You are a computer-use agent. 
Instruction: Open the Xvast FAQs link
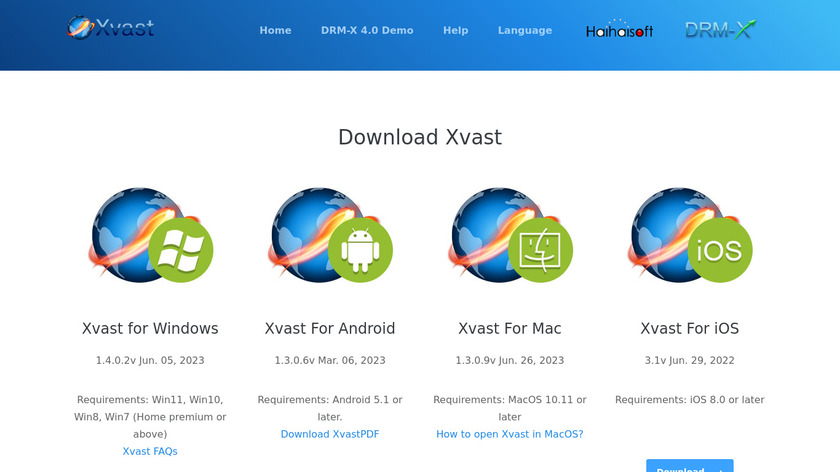[x=150, y=451]
